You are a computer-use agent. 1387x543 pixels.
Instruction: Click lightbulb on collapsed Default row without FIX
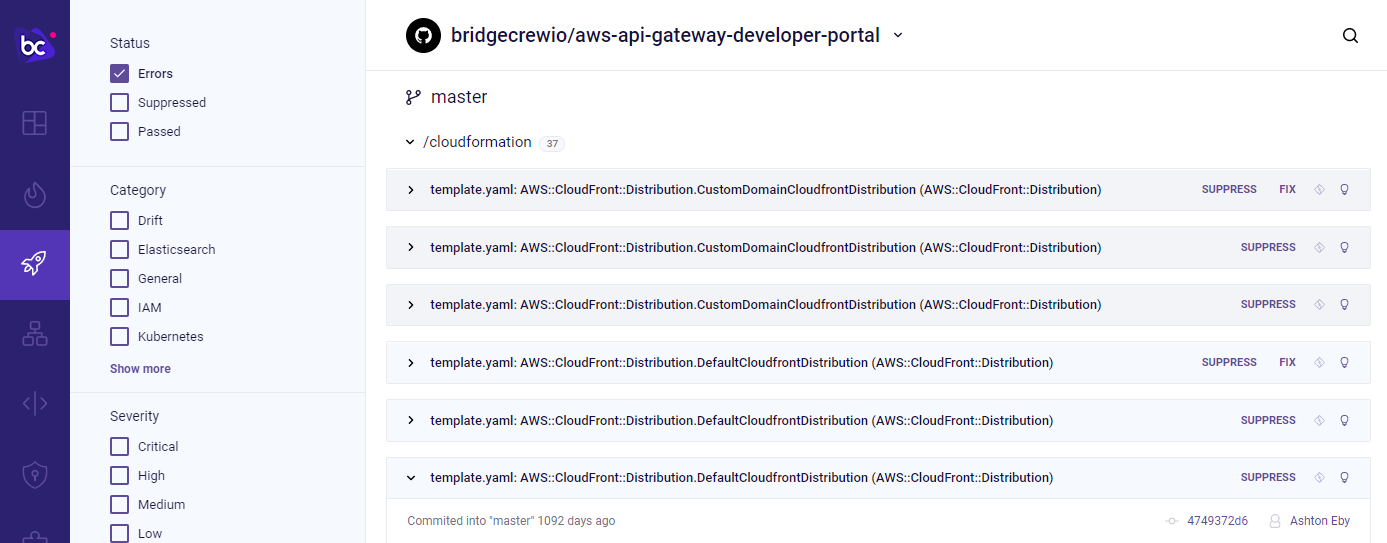click(x=1344, y=420)
